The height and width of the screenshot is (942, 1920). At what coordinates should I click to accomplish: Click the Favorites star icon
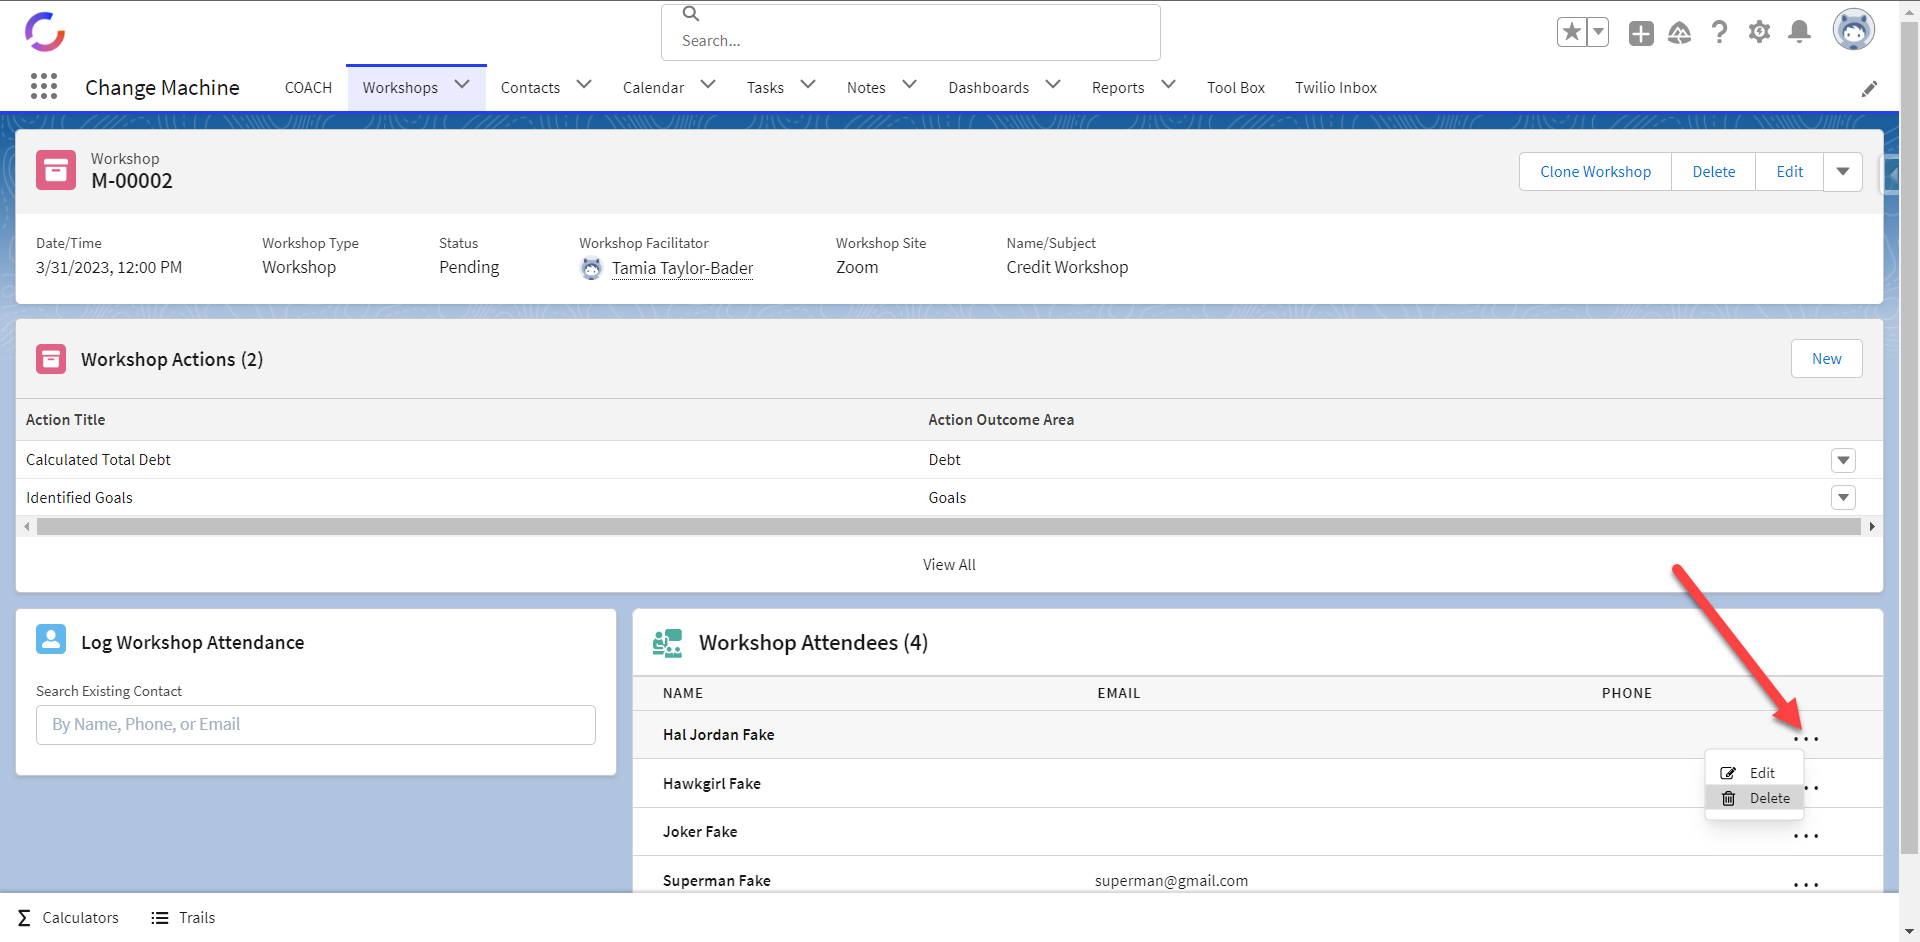(x=1572, y=32)
